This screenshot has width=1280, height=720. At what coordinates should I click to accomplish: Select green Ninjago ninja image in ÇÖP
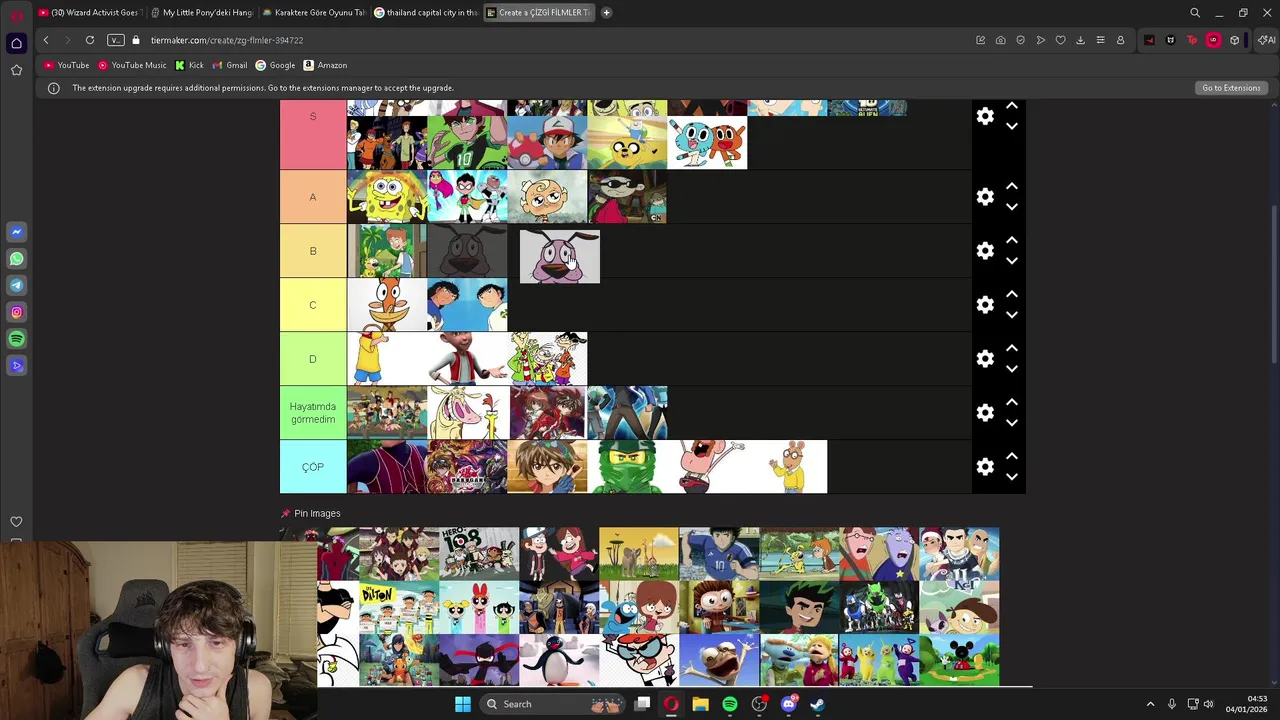[627, 467]
